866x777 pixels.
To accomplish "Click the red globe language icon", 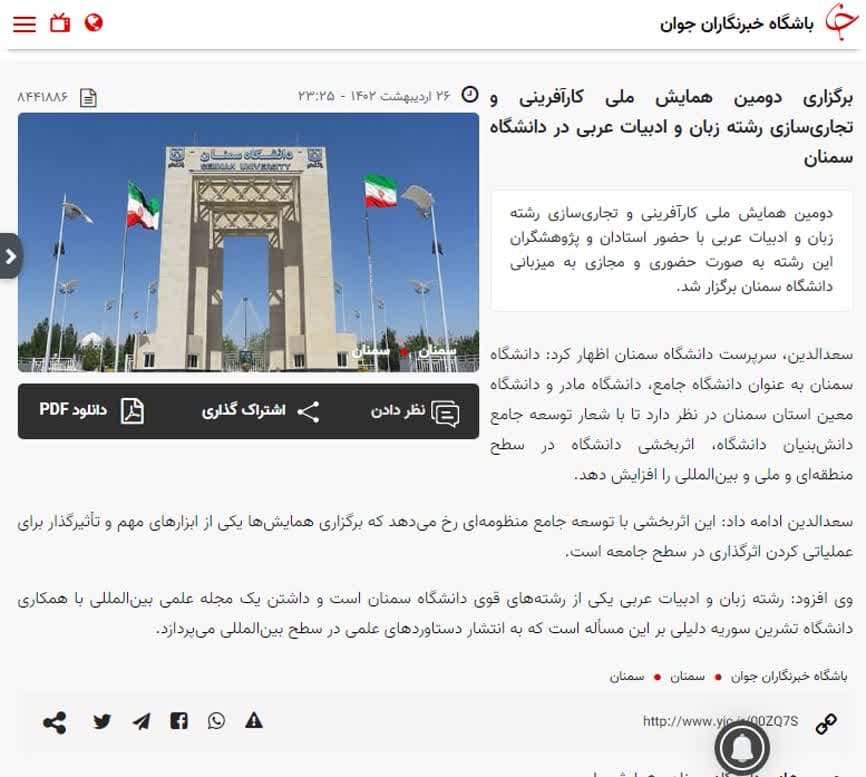I will 93,23.
